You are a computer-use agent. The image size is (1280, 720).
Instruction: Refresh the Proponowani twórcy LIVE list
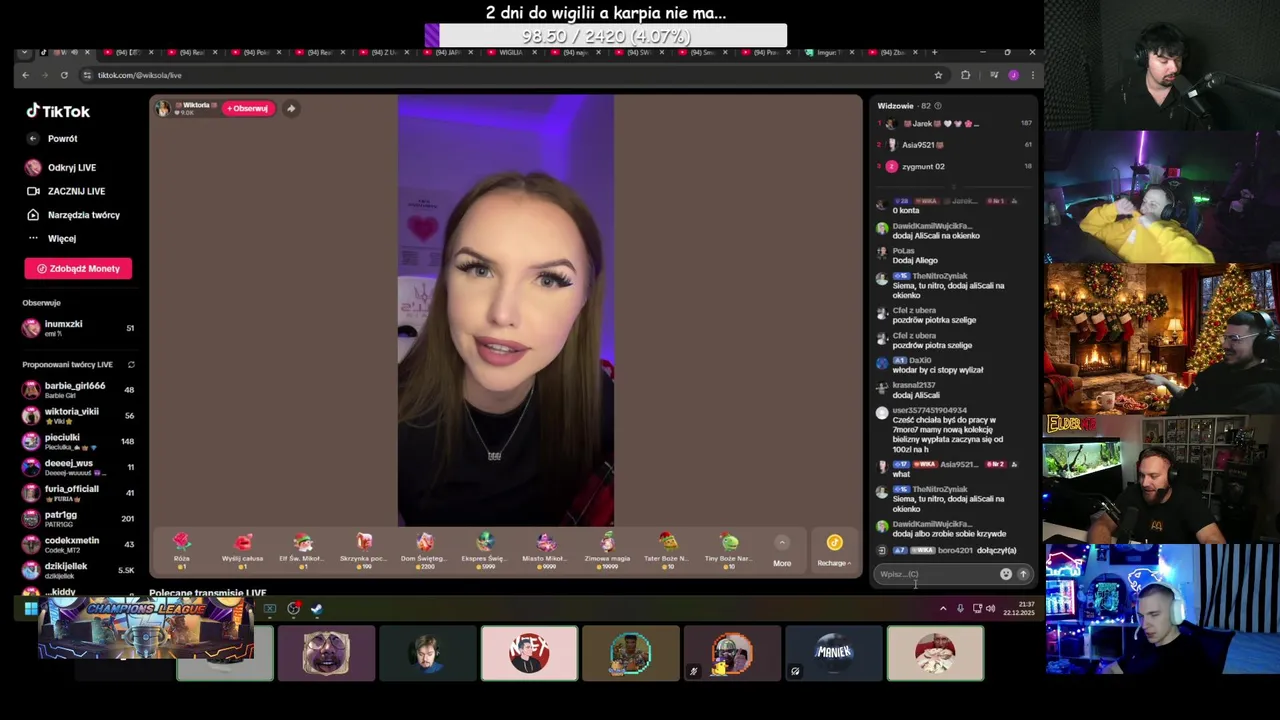(131, 364)
